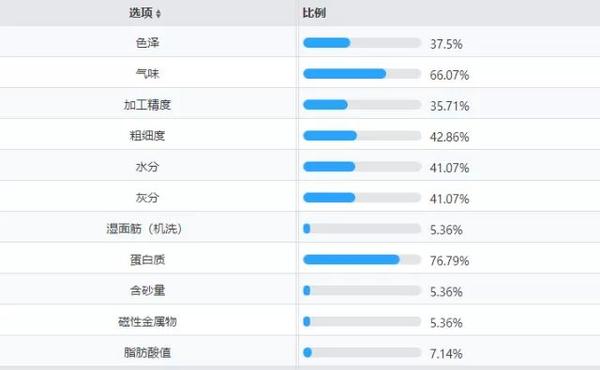Select the 色泽 row label
Screen dimensions: 600x370
pyautogui.click(x=147, y=43)
